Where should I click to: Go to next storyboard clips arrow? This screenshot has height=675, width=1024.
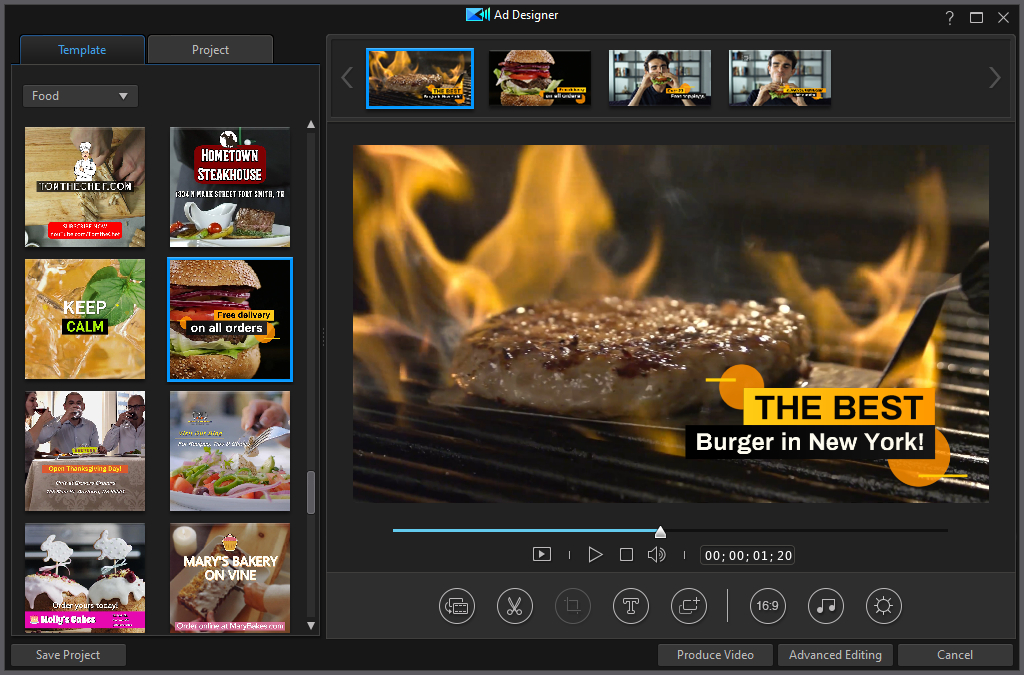(x=994, y=78)
